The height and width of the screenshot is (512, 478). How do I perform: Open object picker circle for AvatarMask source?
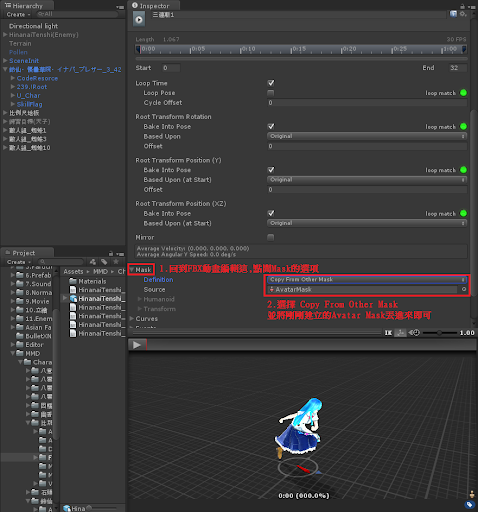click(464, 289)
